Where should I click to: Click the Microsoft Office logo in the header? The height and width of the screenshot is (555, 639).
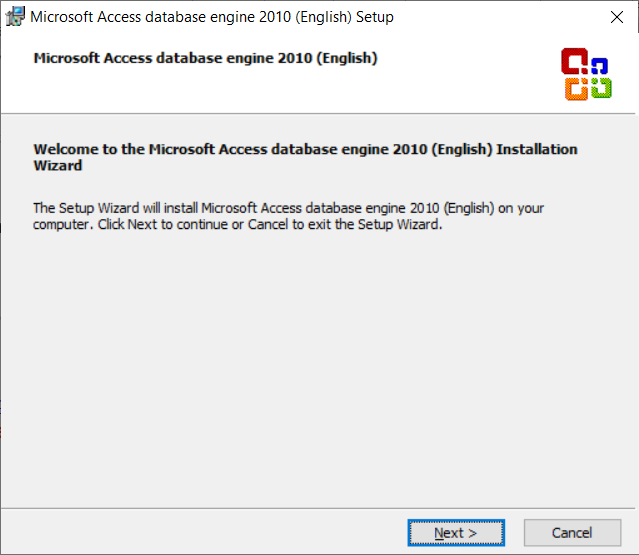tap(585, 76)
